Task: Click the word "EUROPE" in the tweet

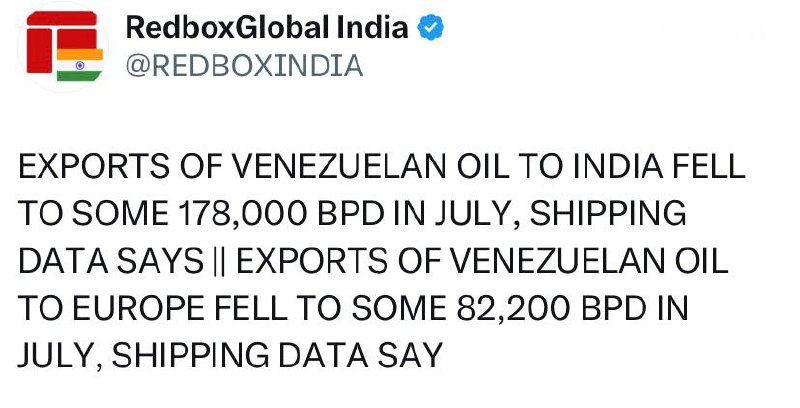Action: (x=138, y=309)
